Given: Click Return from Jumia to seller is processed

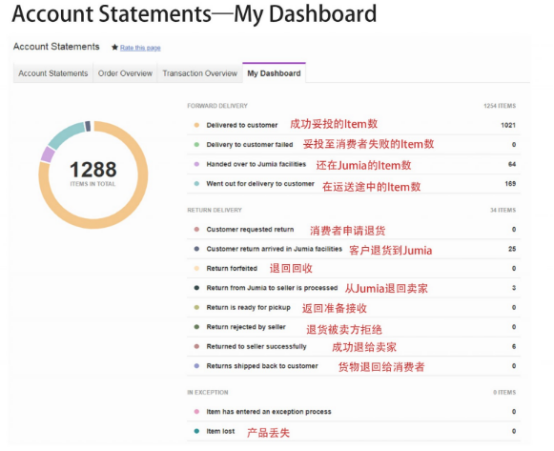Looking at the screenshot, I should tap(272, 288).
